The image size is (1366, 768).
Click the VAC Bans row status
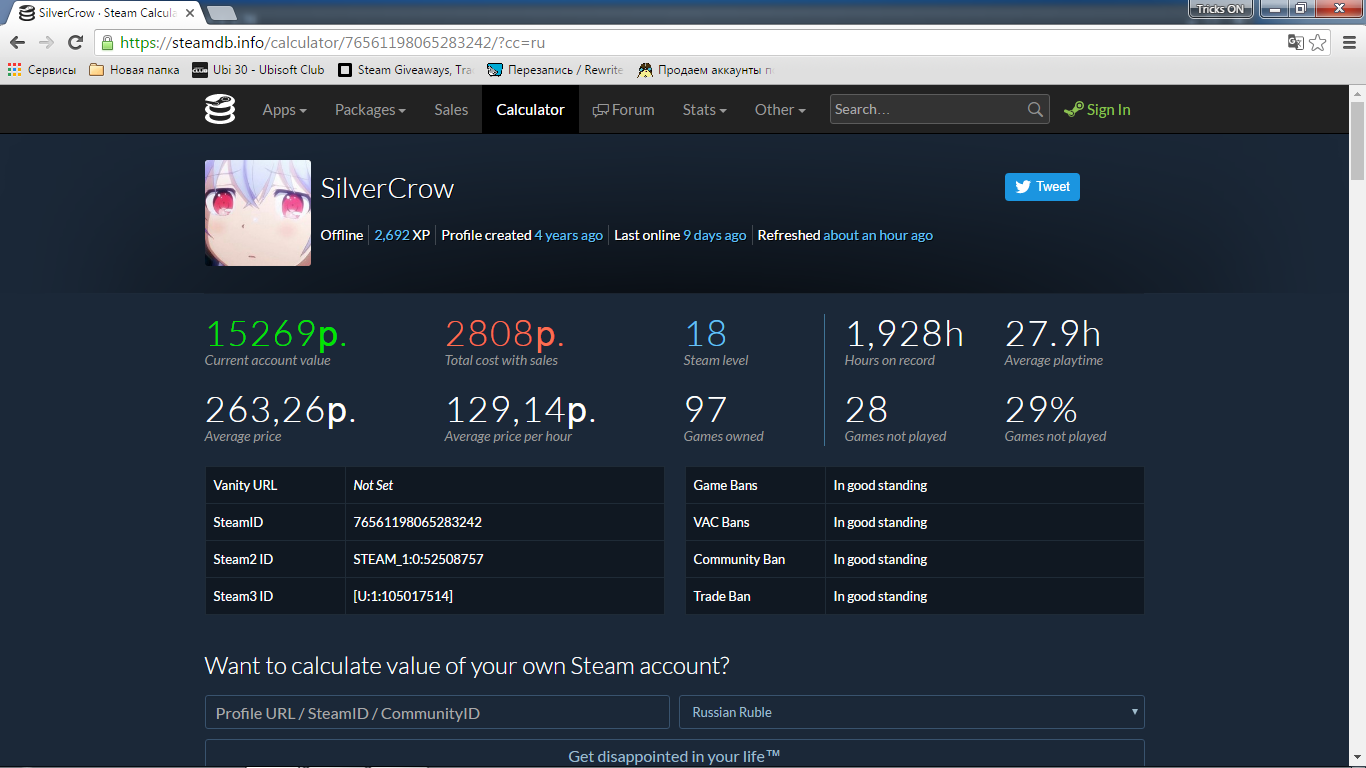[880, 522]
